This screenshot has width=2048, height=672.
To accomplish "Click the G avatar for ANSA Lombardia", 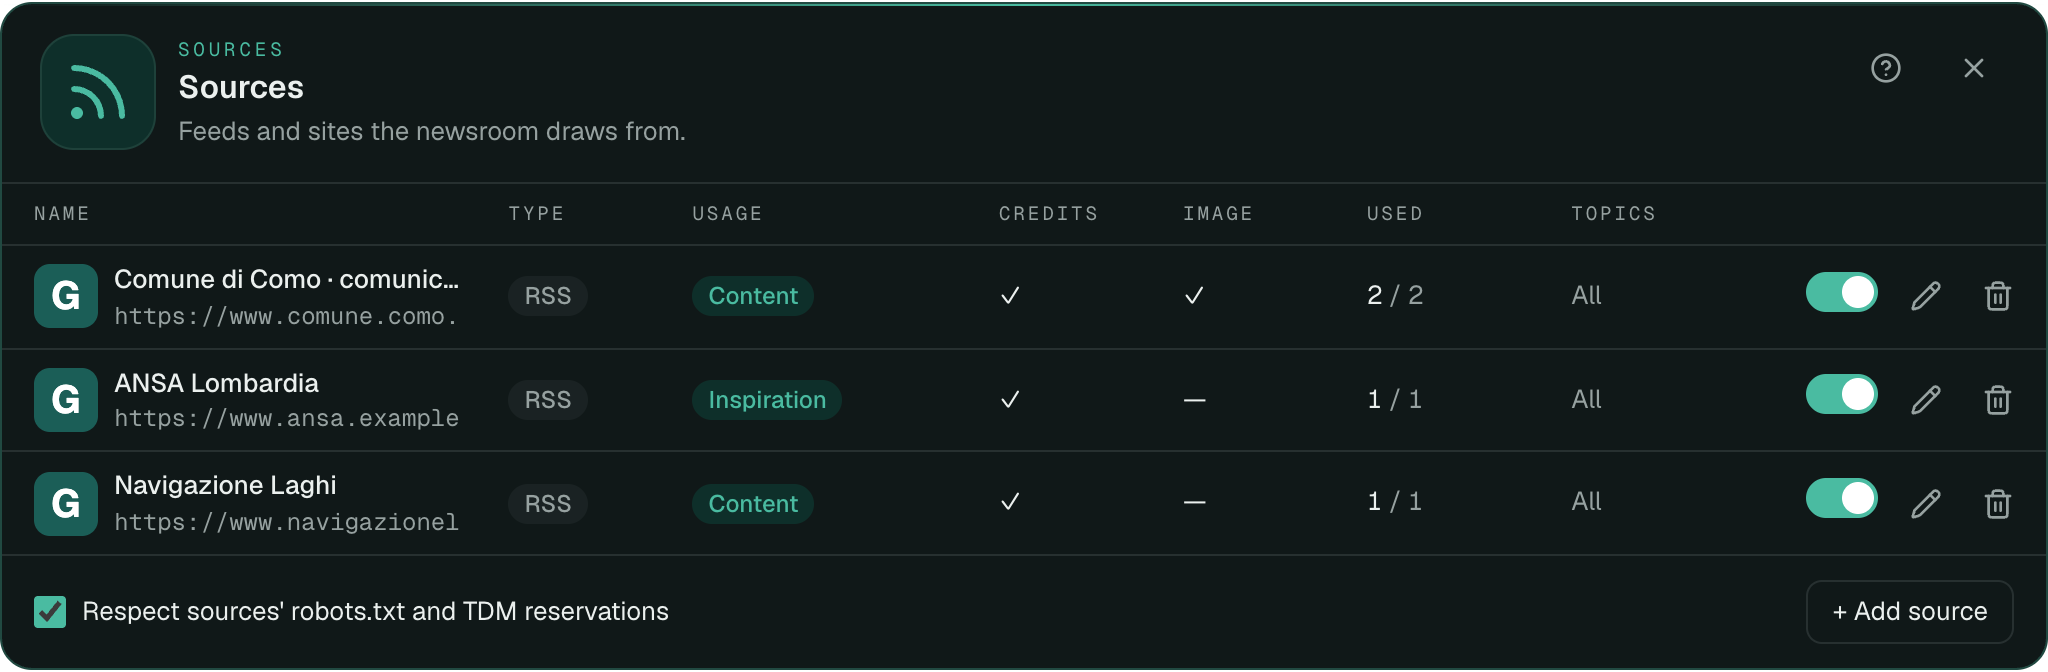I will [x=66, y=400].
